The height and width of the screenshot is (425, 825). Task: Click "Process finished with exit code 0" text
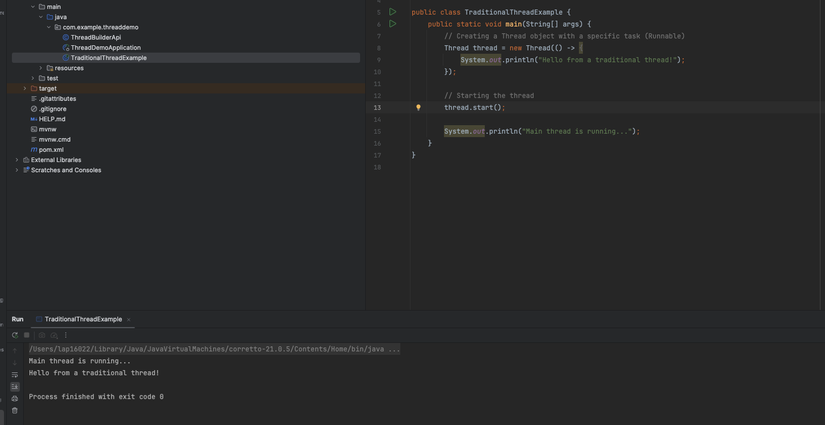(96, 397)
